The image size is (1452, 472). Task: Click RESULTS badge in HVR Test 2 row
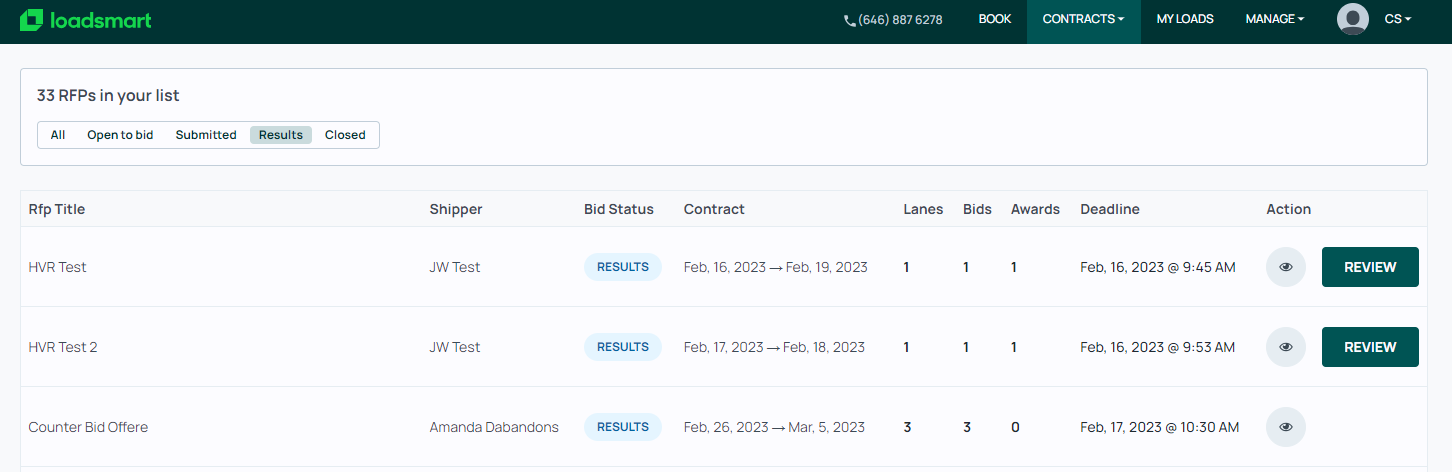point(623,347)
